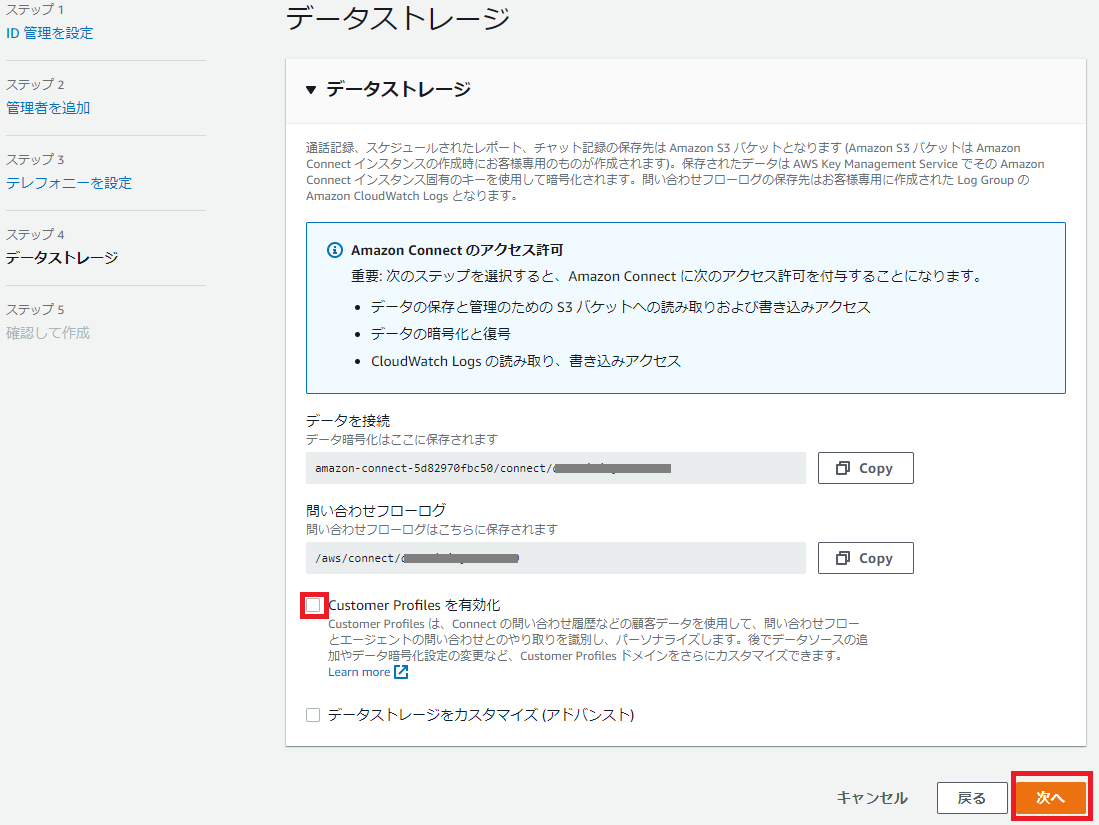Click the 問い合わせフローログはこちらに保存されます hint text

coord(432,529)
